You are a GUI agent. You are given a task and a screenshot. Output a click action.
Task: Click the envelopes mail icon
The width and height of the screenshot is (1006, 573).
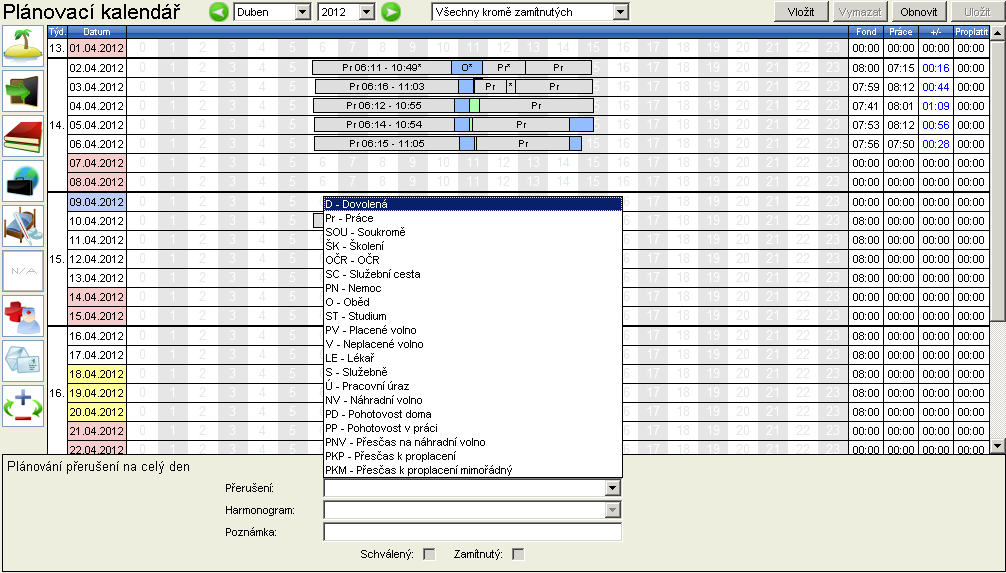click(23, 361)
